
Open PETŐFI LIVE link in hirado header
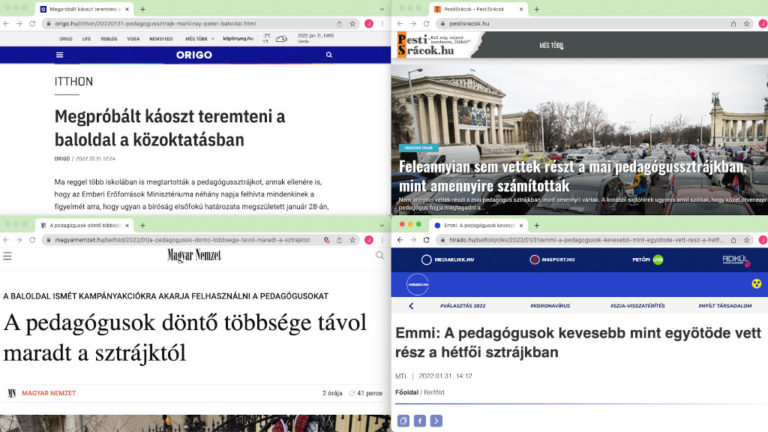(x=648, y=260)
